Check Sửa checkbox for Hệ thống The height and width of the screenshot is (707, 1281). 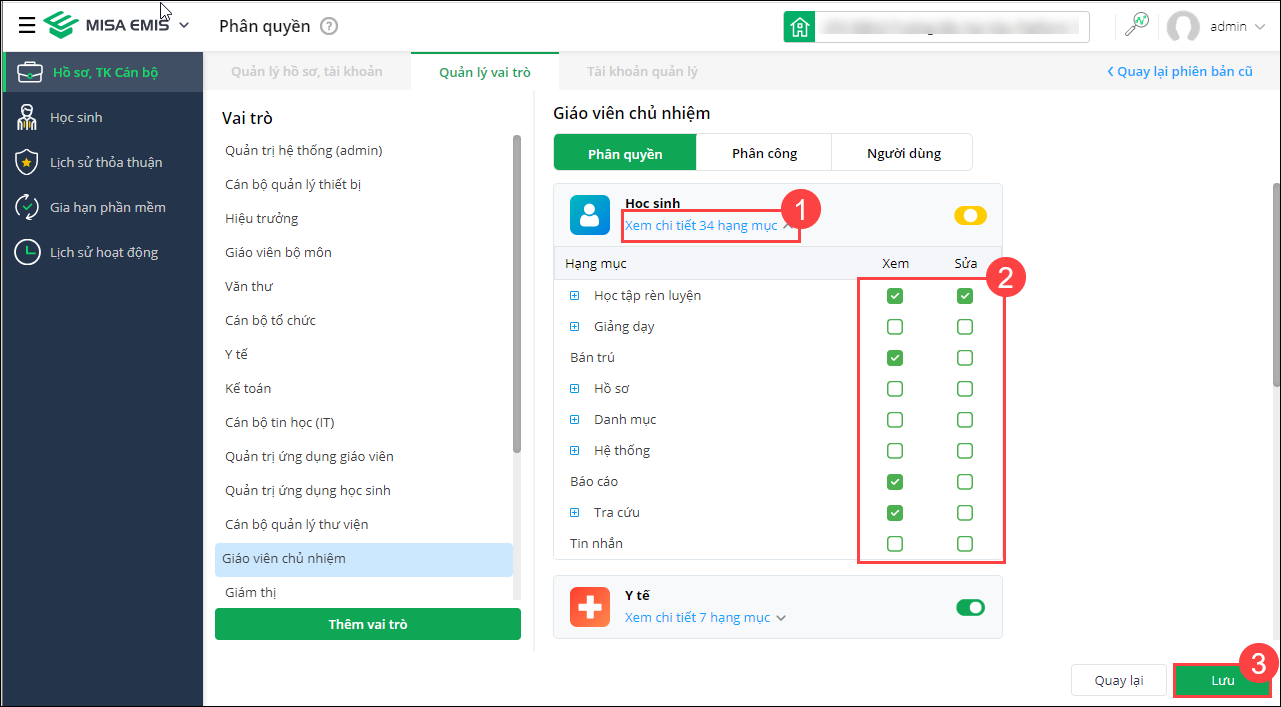click(x=964, y=451)
